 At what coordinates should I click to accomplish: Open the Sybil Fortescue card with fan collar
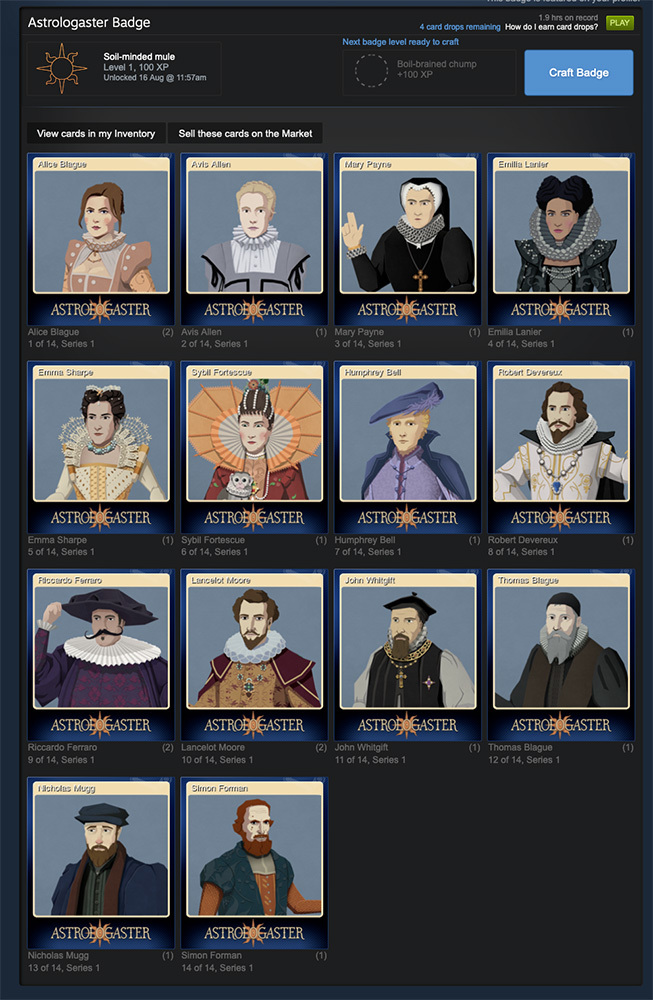[254, 447]
